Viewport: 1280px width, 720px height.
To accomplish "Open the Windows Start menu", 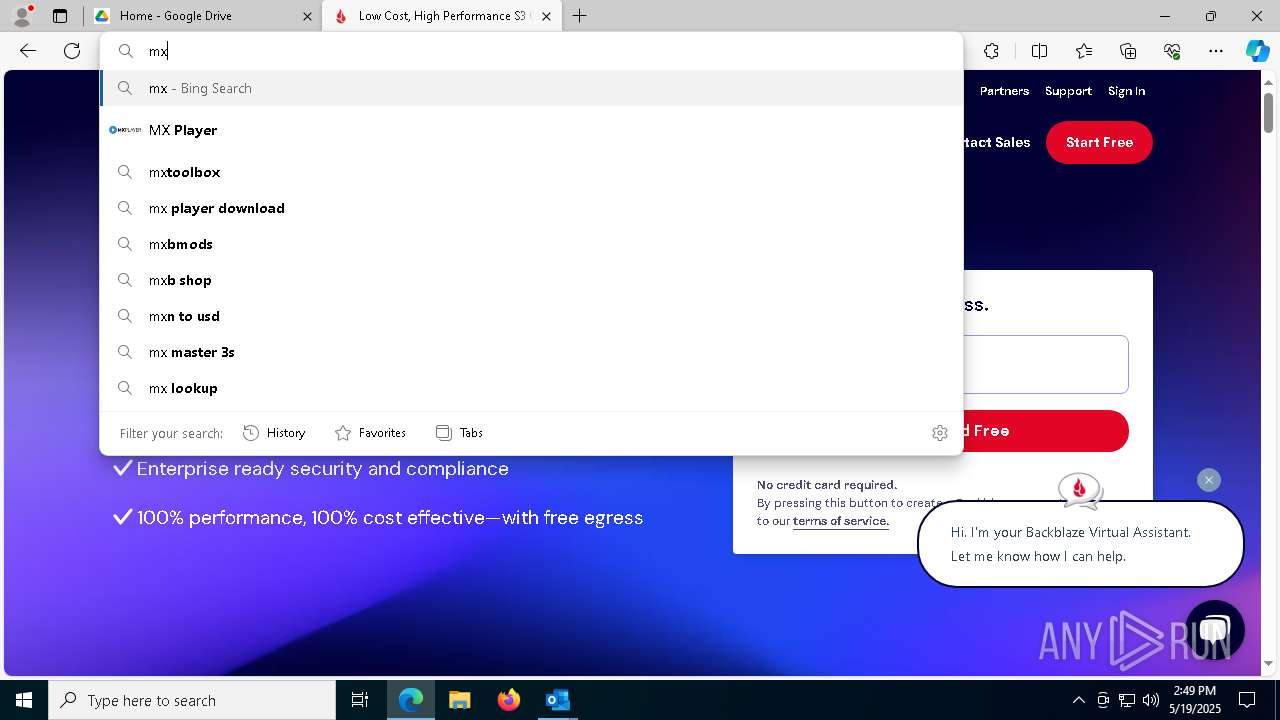I will click(24, 700).
